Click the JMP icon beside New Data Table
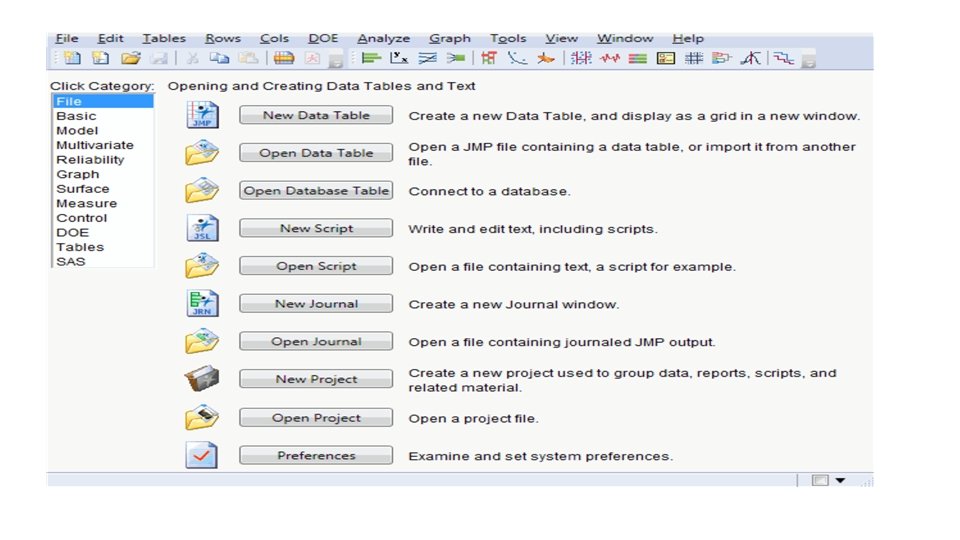The width and height of the screenshot is (960, 540). tap(202, 115)
